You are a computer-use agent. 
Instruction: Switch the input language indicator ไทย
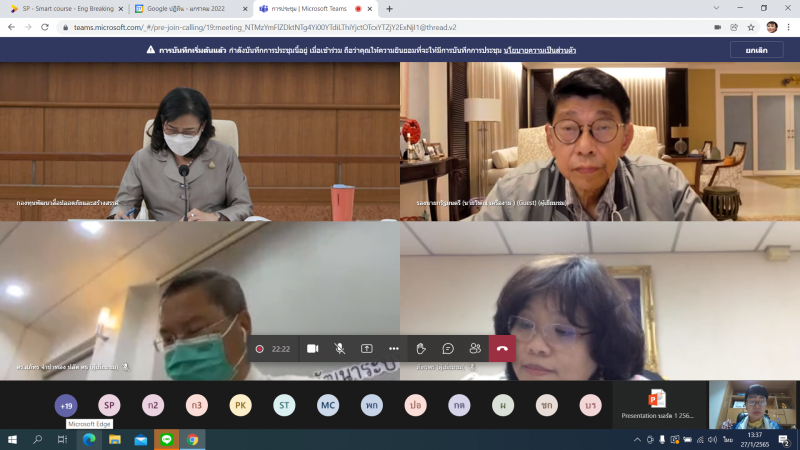tap(728, 440)
